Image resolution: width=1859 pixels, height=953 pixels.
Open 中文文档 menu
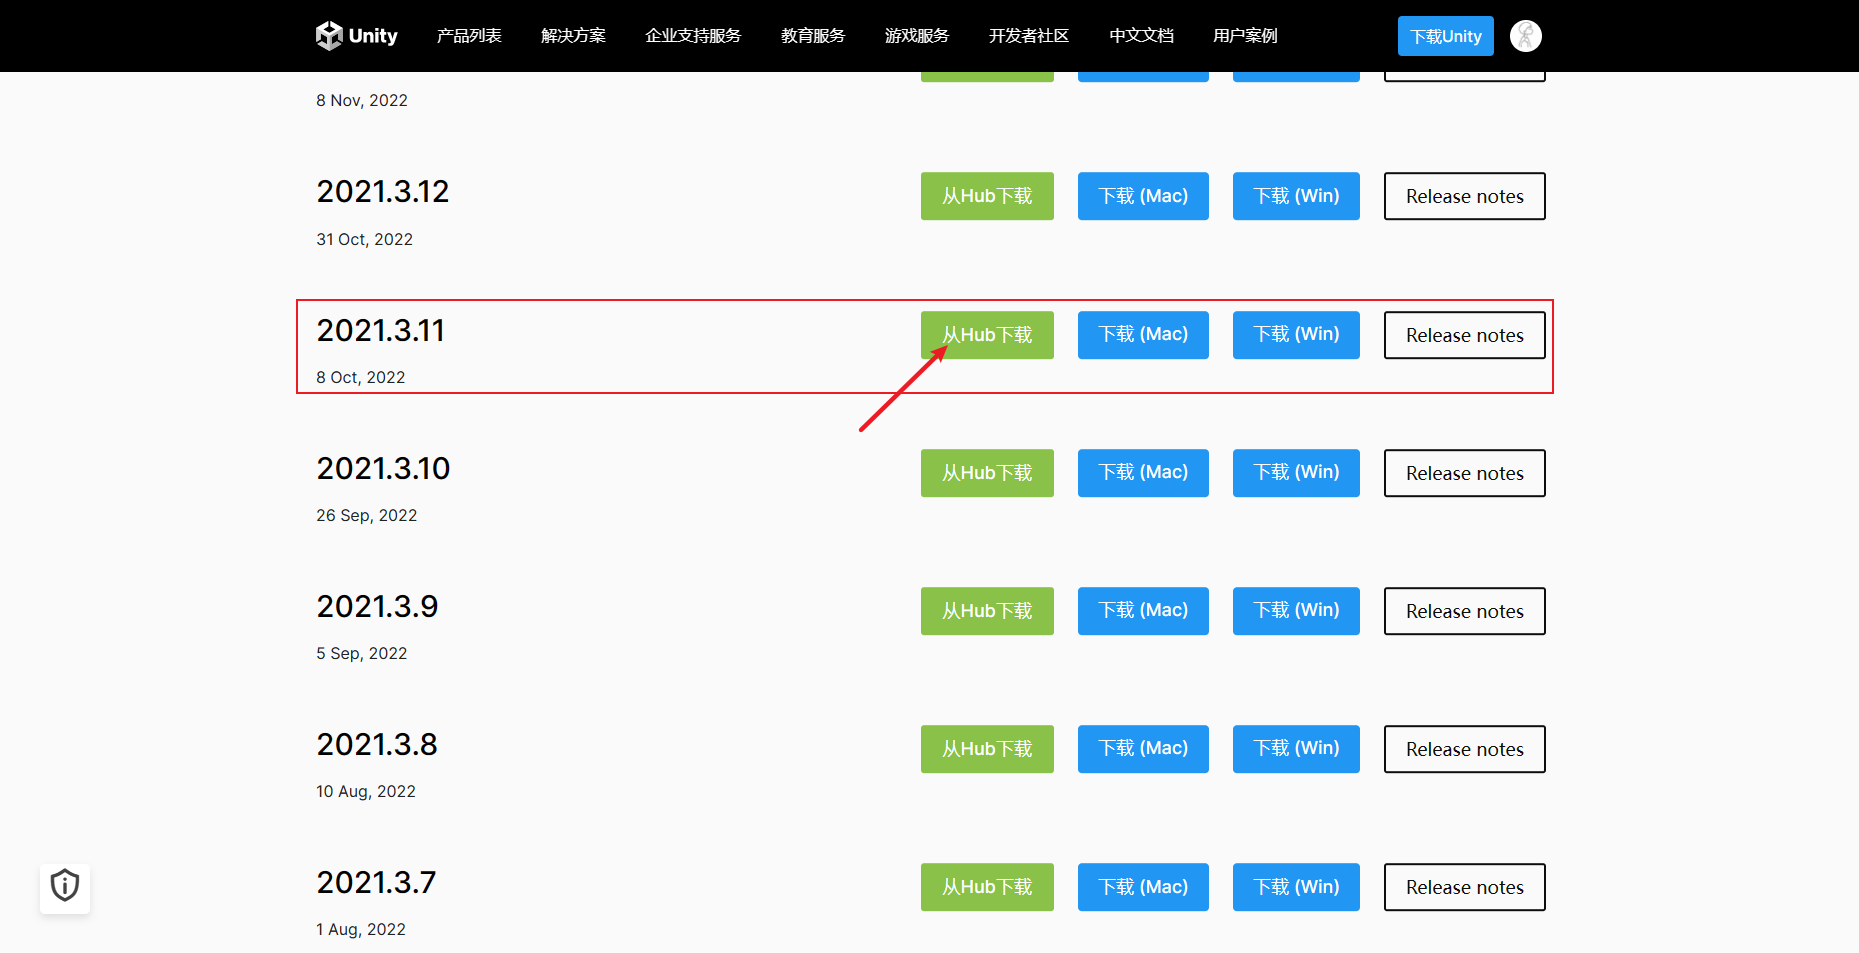coord(1141,36)
